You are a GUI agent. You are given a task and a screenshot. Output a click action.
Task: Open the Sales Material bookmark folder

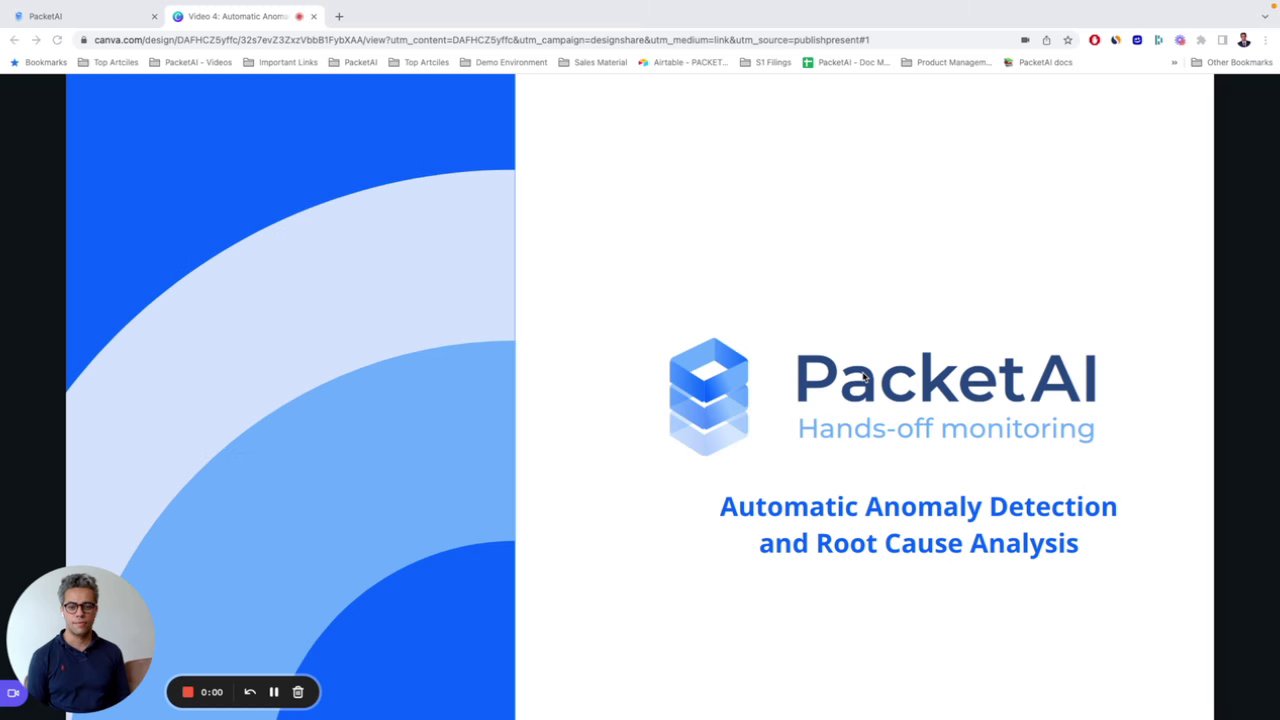click(x=593, y=62)
